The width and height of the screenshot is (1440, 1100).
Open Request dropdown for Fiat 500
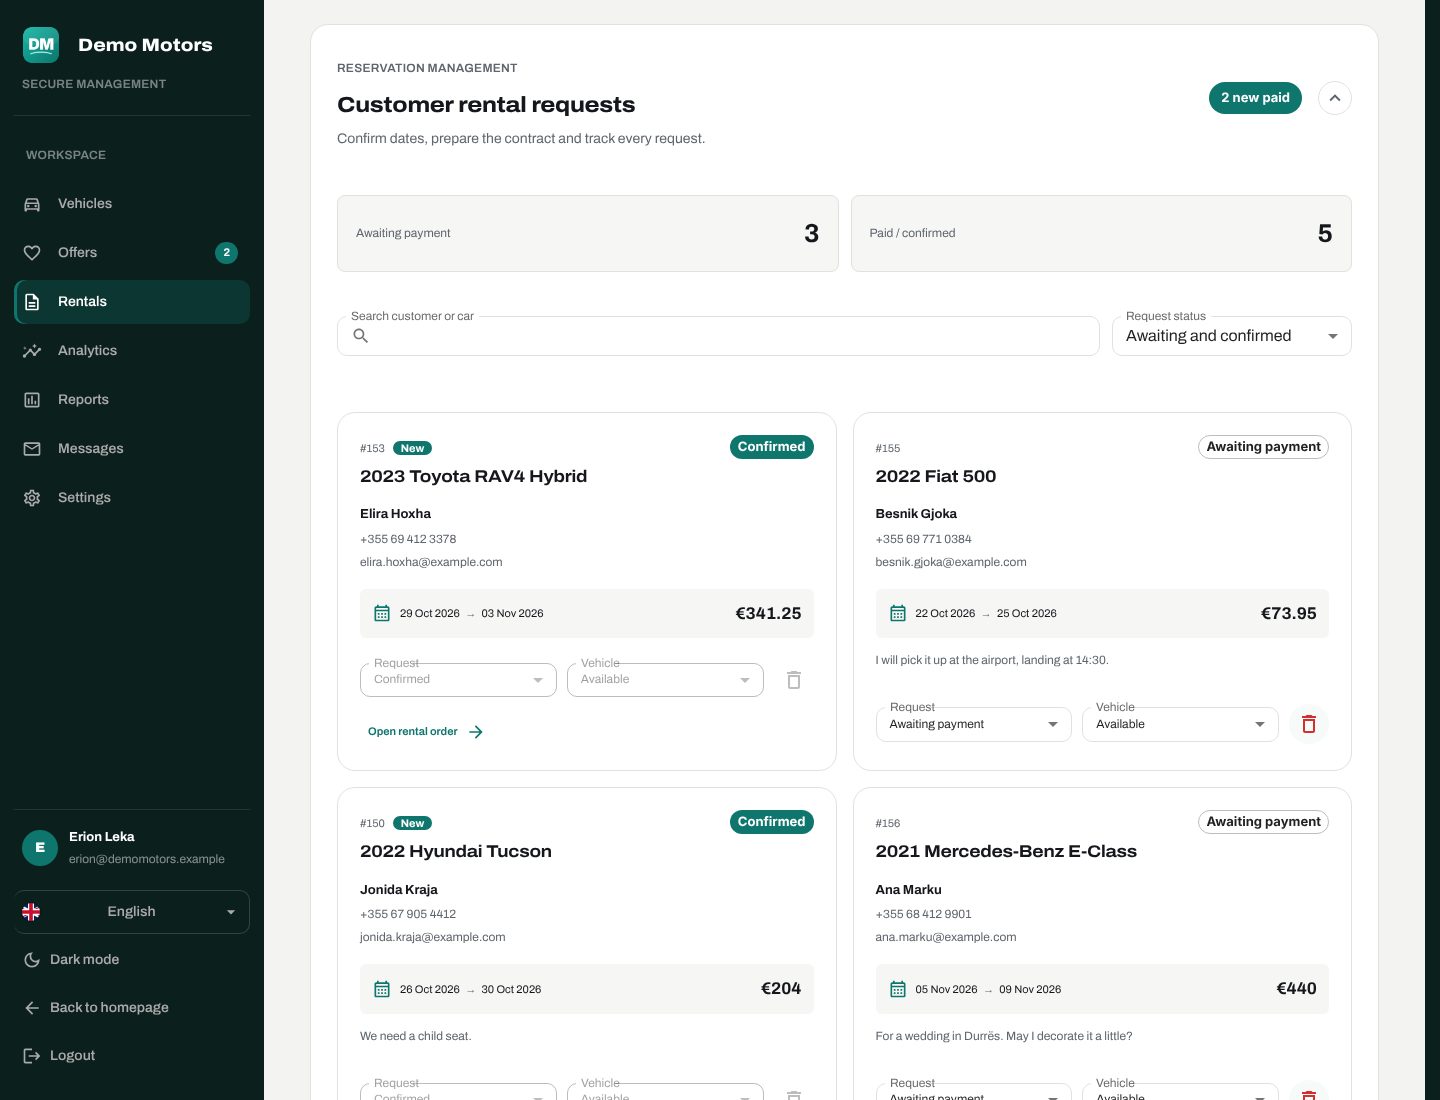(973, 724)
